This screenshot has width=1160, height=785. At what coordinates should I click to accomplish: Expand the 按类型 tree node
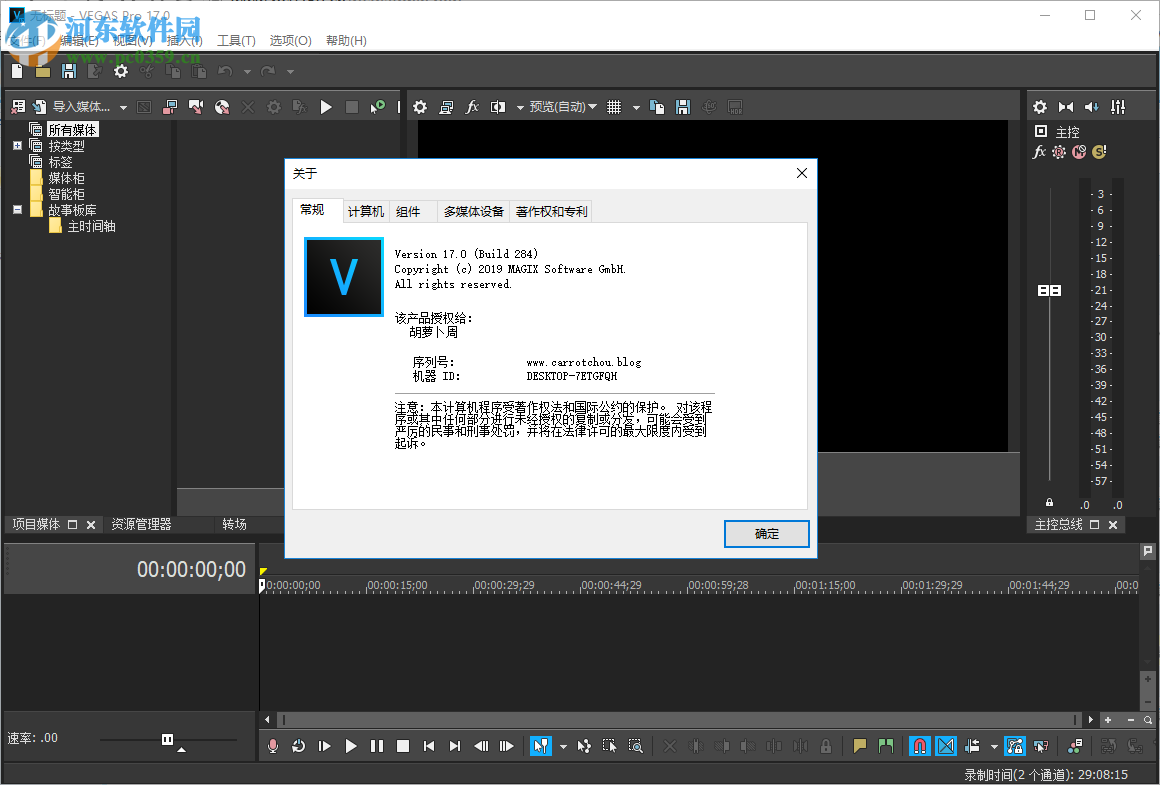(x=17, y=144)
